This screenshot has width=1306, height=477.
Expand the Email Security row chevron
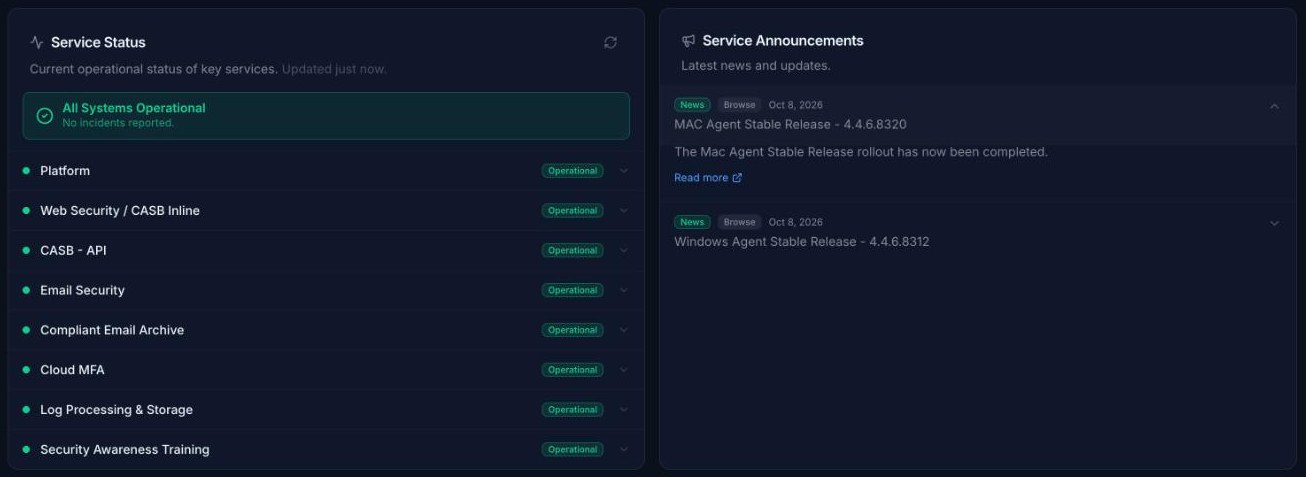coord(624,291)
